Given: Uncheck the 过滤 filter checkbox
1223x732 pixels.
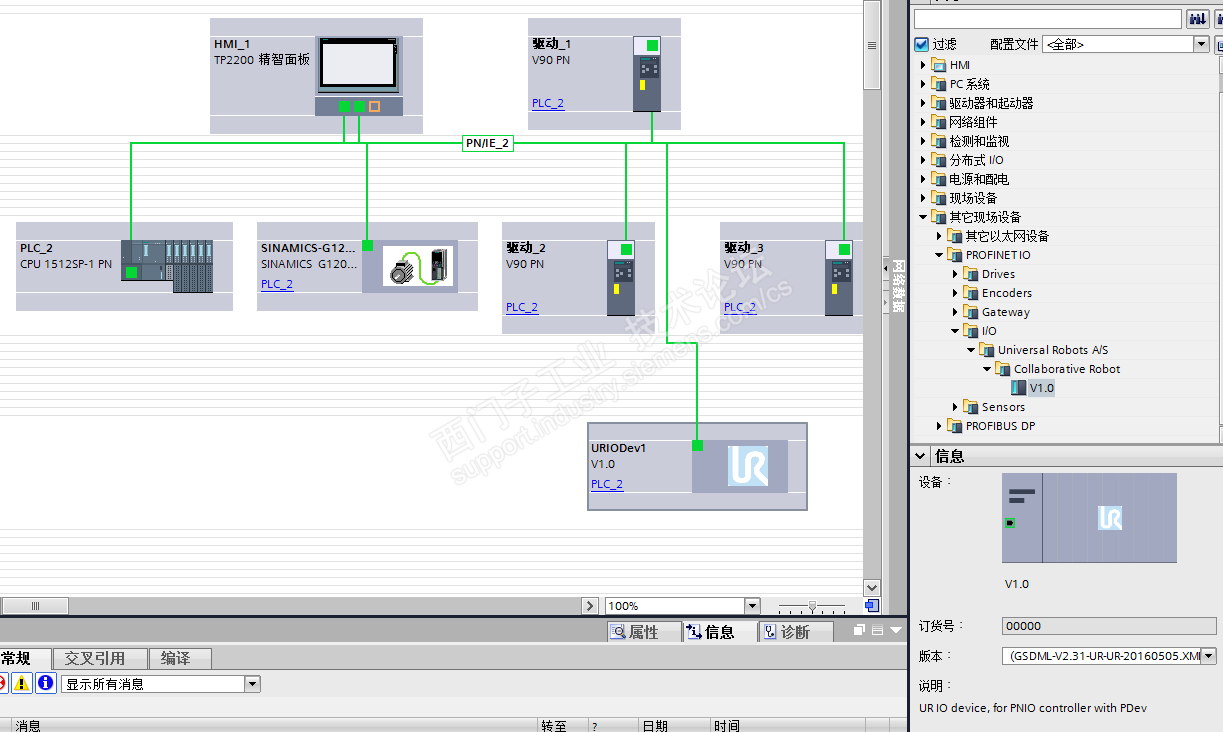Looking at the screenshot, I should point(922,45).
